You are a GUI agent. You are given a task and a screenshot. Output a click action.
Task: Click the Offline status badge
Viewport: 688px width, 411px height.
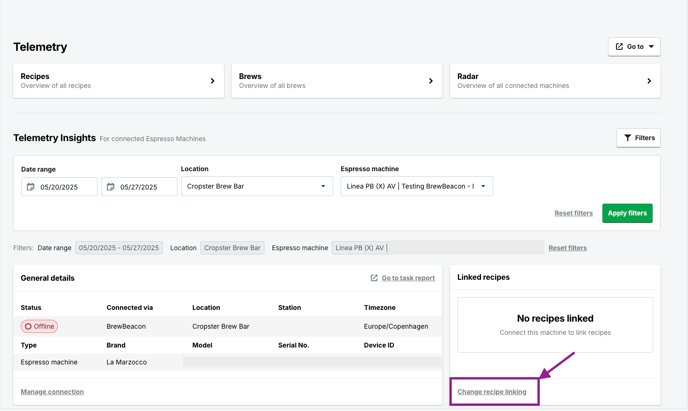coord(39,326)
